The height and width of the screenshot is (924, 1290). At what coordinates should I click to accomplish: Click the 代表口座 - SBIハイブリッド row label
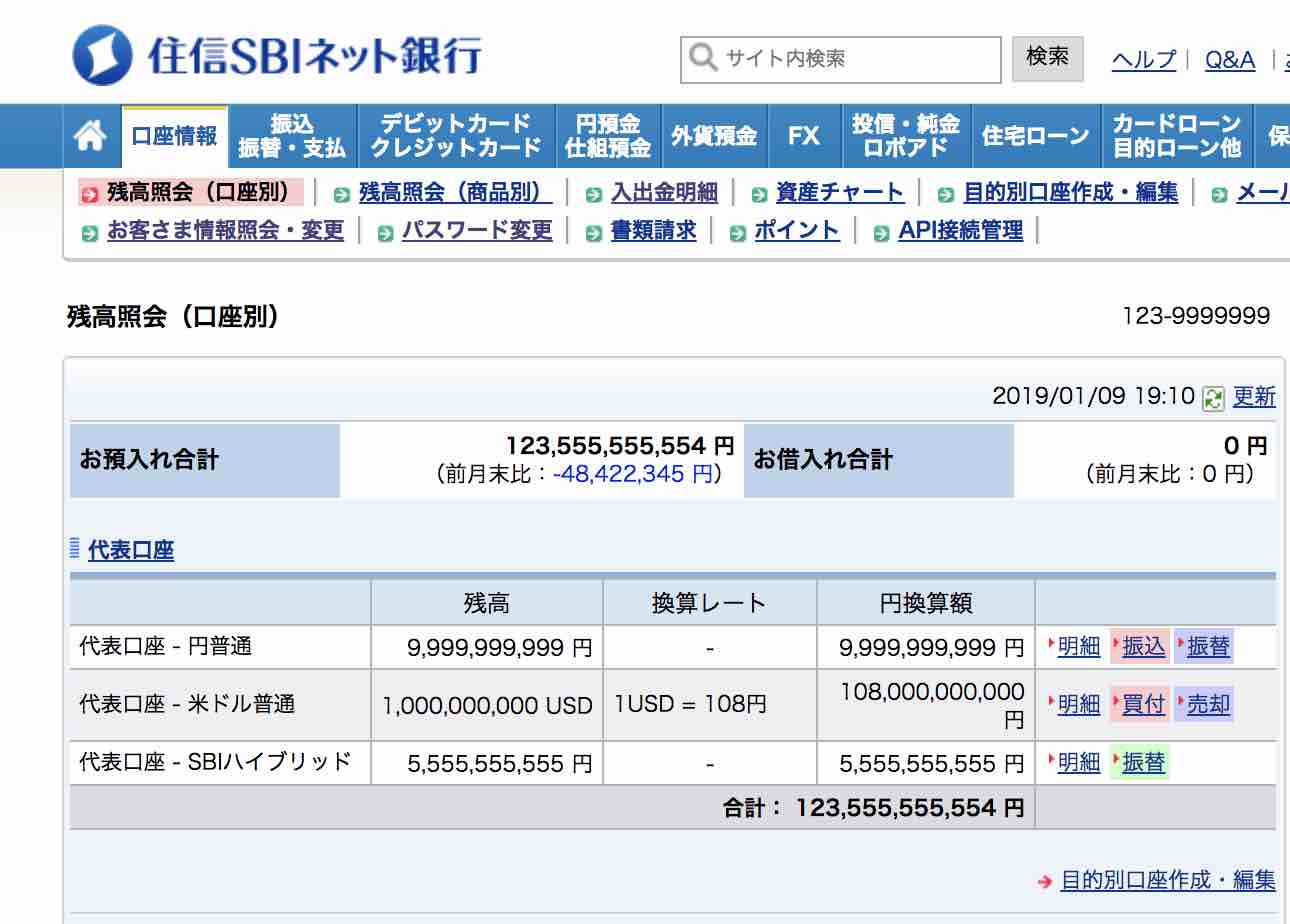[x=216, y=762]
